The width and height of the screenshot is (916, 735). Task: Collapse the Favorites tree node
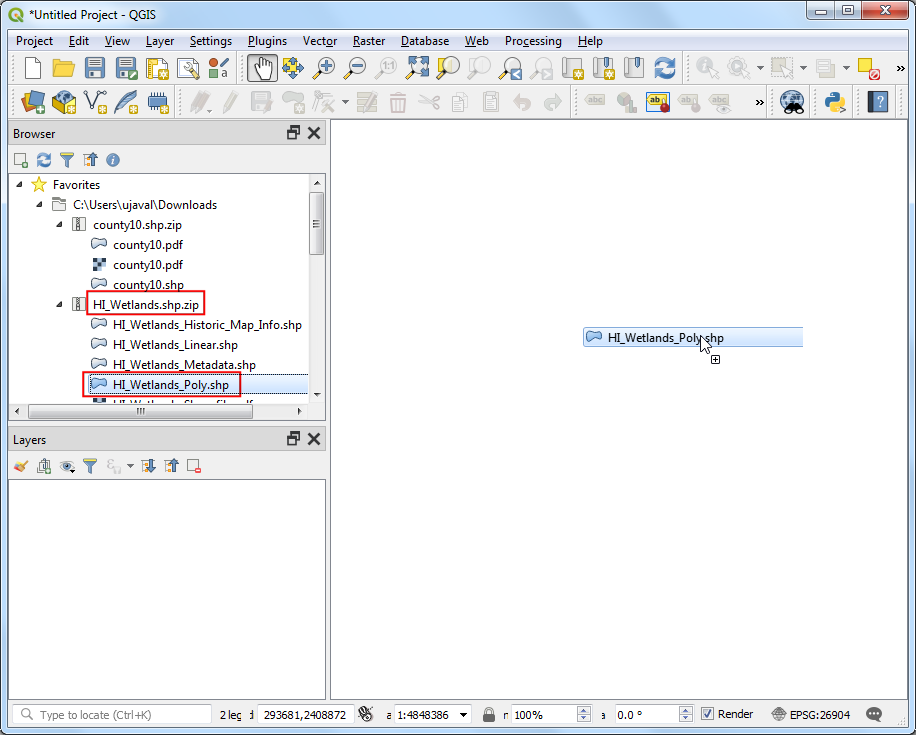(x=20, y=185)
